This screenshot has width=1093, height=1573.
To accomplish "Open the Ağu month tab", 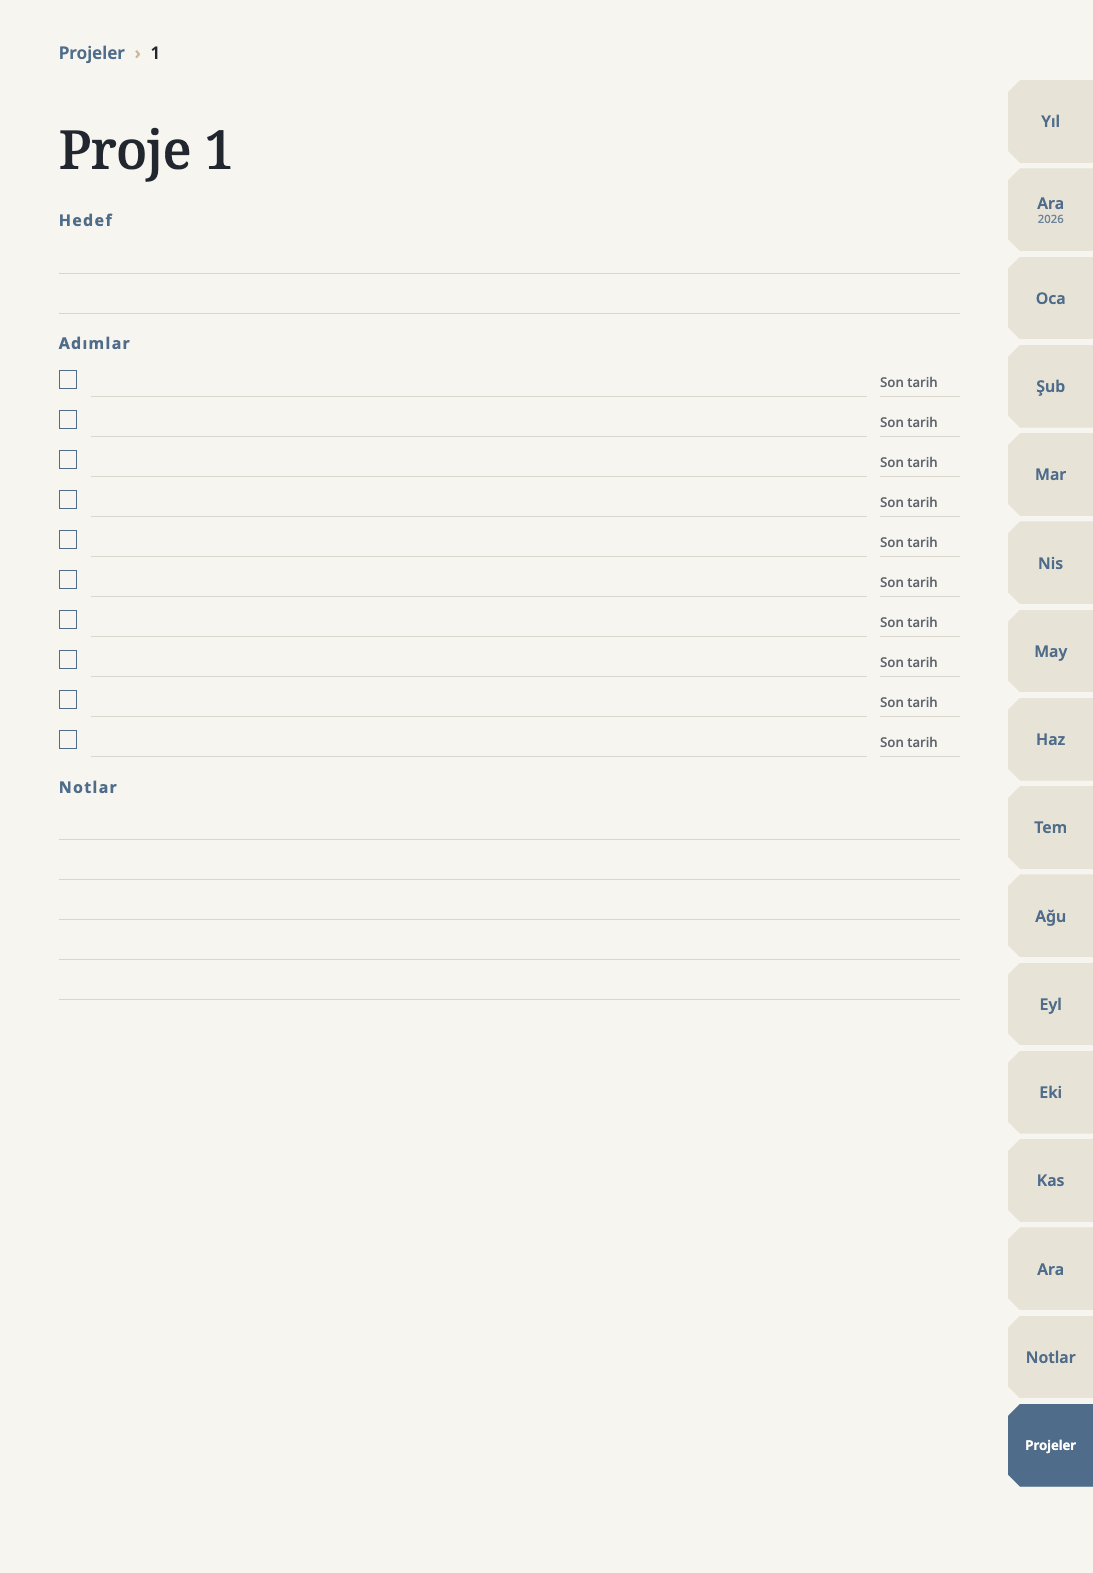I will pyautogui.click(x=1050, y=916).
